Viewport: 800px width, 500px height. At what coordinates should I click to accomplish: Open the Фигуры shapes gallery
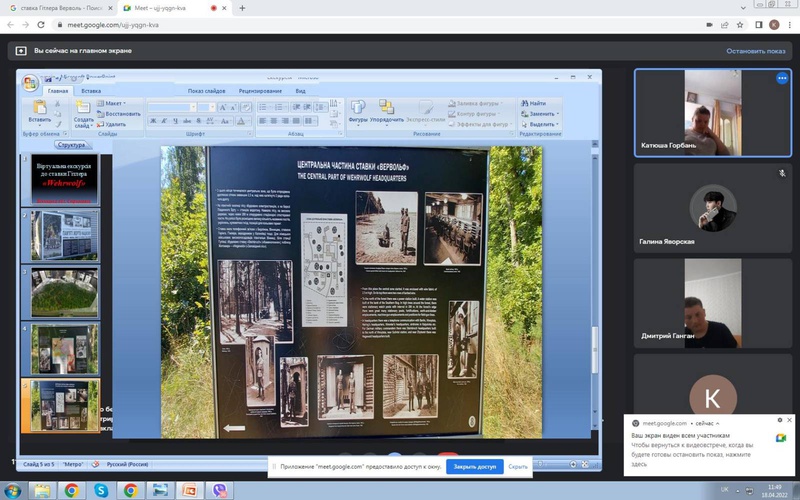coord(358,111)
